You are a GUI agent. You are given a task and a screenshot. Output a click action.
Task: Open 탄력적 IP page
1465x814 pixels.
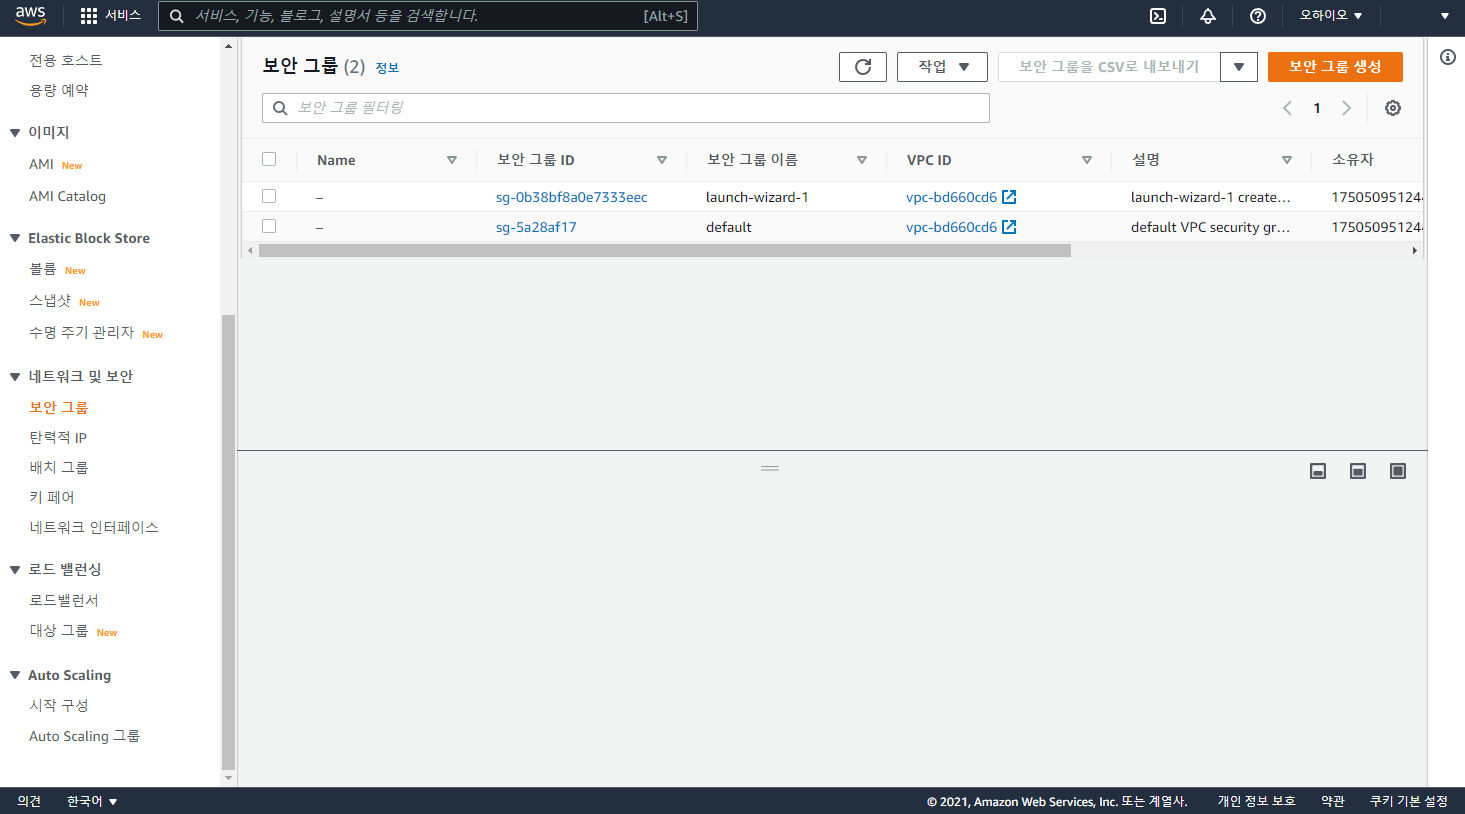58,437
